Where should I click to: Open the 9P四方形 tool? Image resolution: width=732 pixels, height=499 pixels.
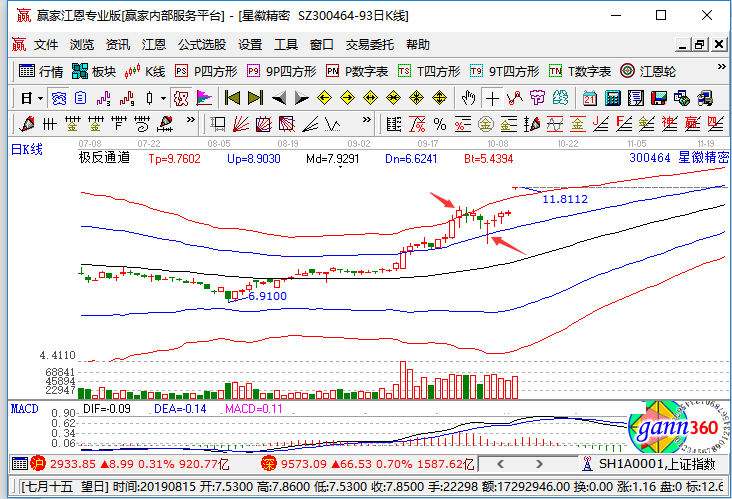pos(282,71)
